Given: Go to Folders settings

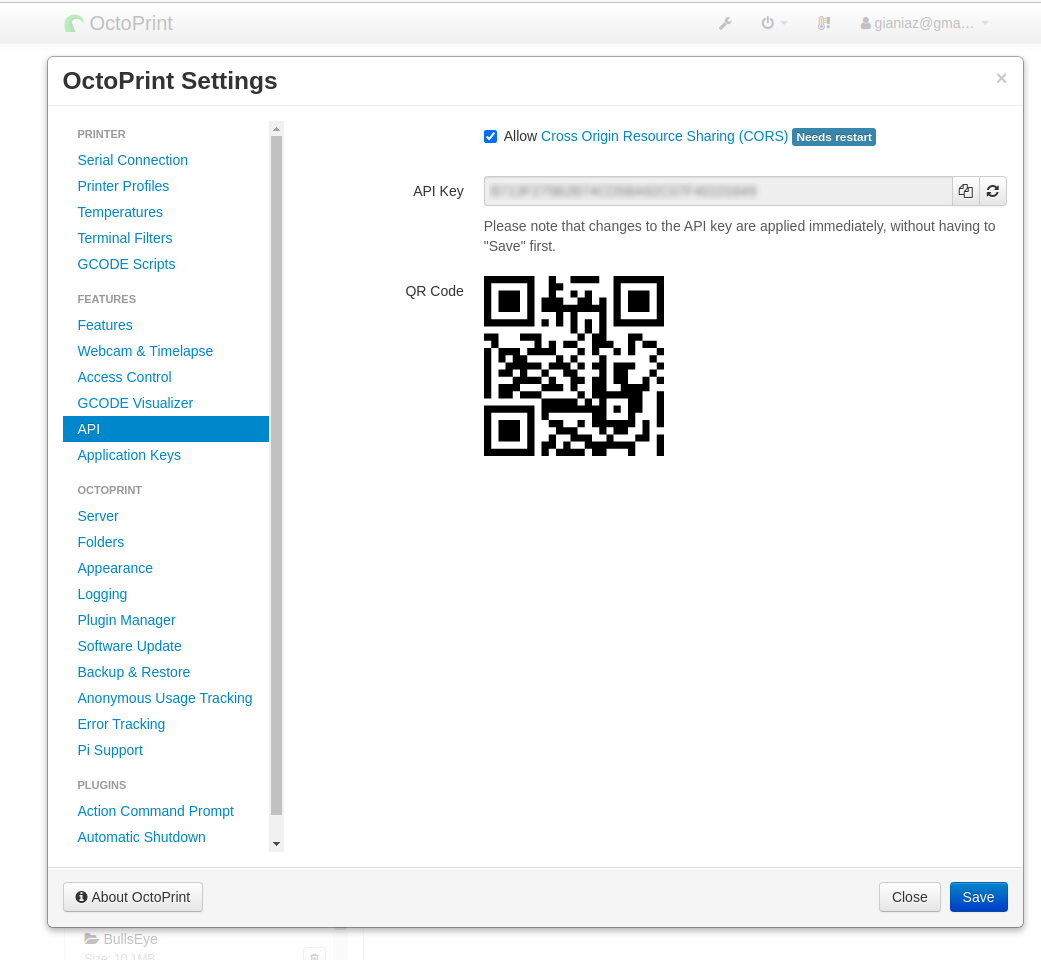Looking at the screenshot, I should [x=101, y=542].
